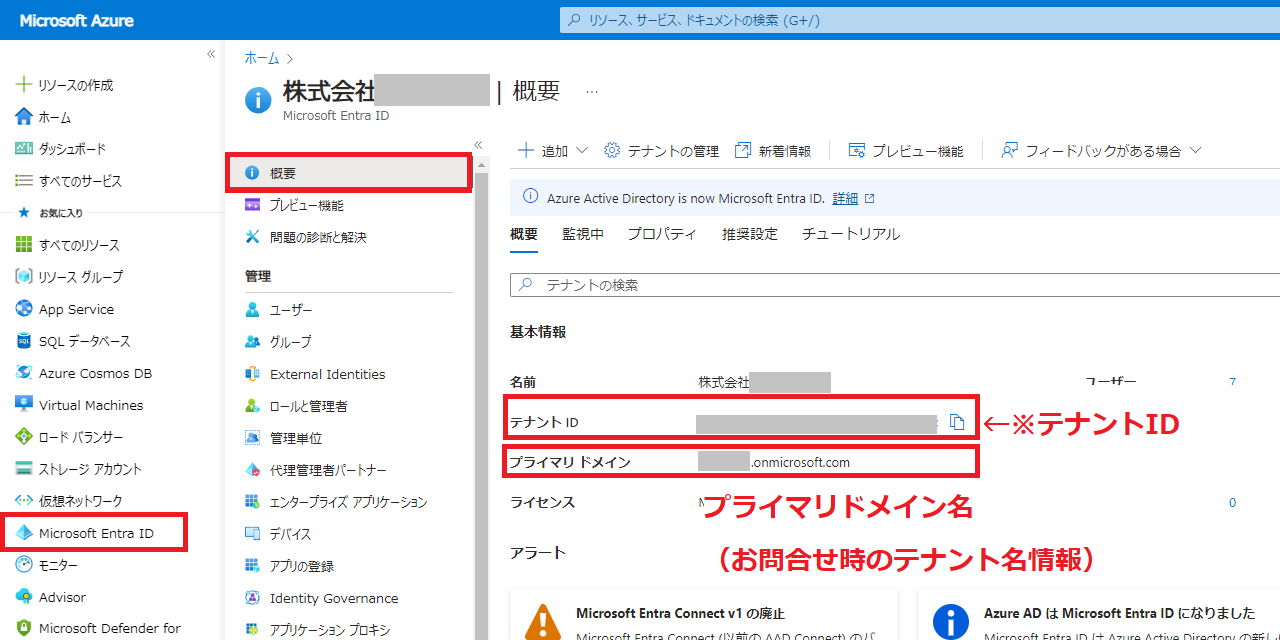Click the ロールと管理者 icon
The height and width of the screenshot is (640, 1280).
(252, 406)
